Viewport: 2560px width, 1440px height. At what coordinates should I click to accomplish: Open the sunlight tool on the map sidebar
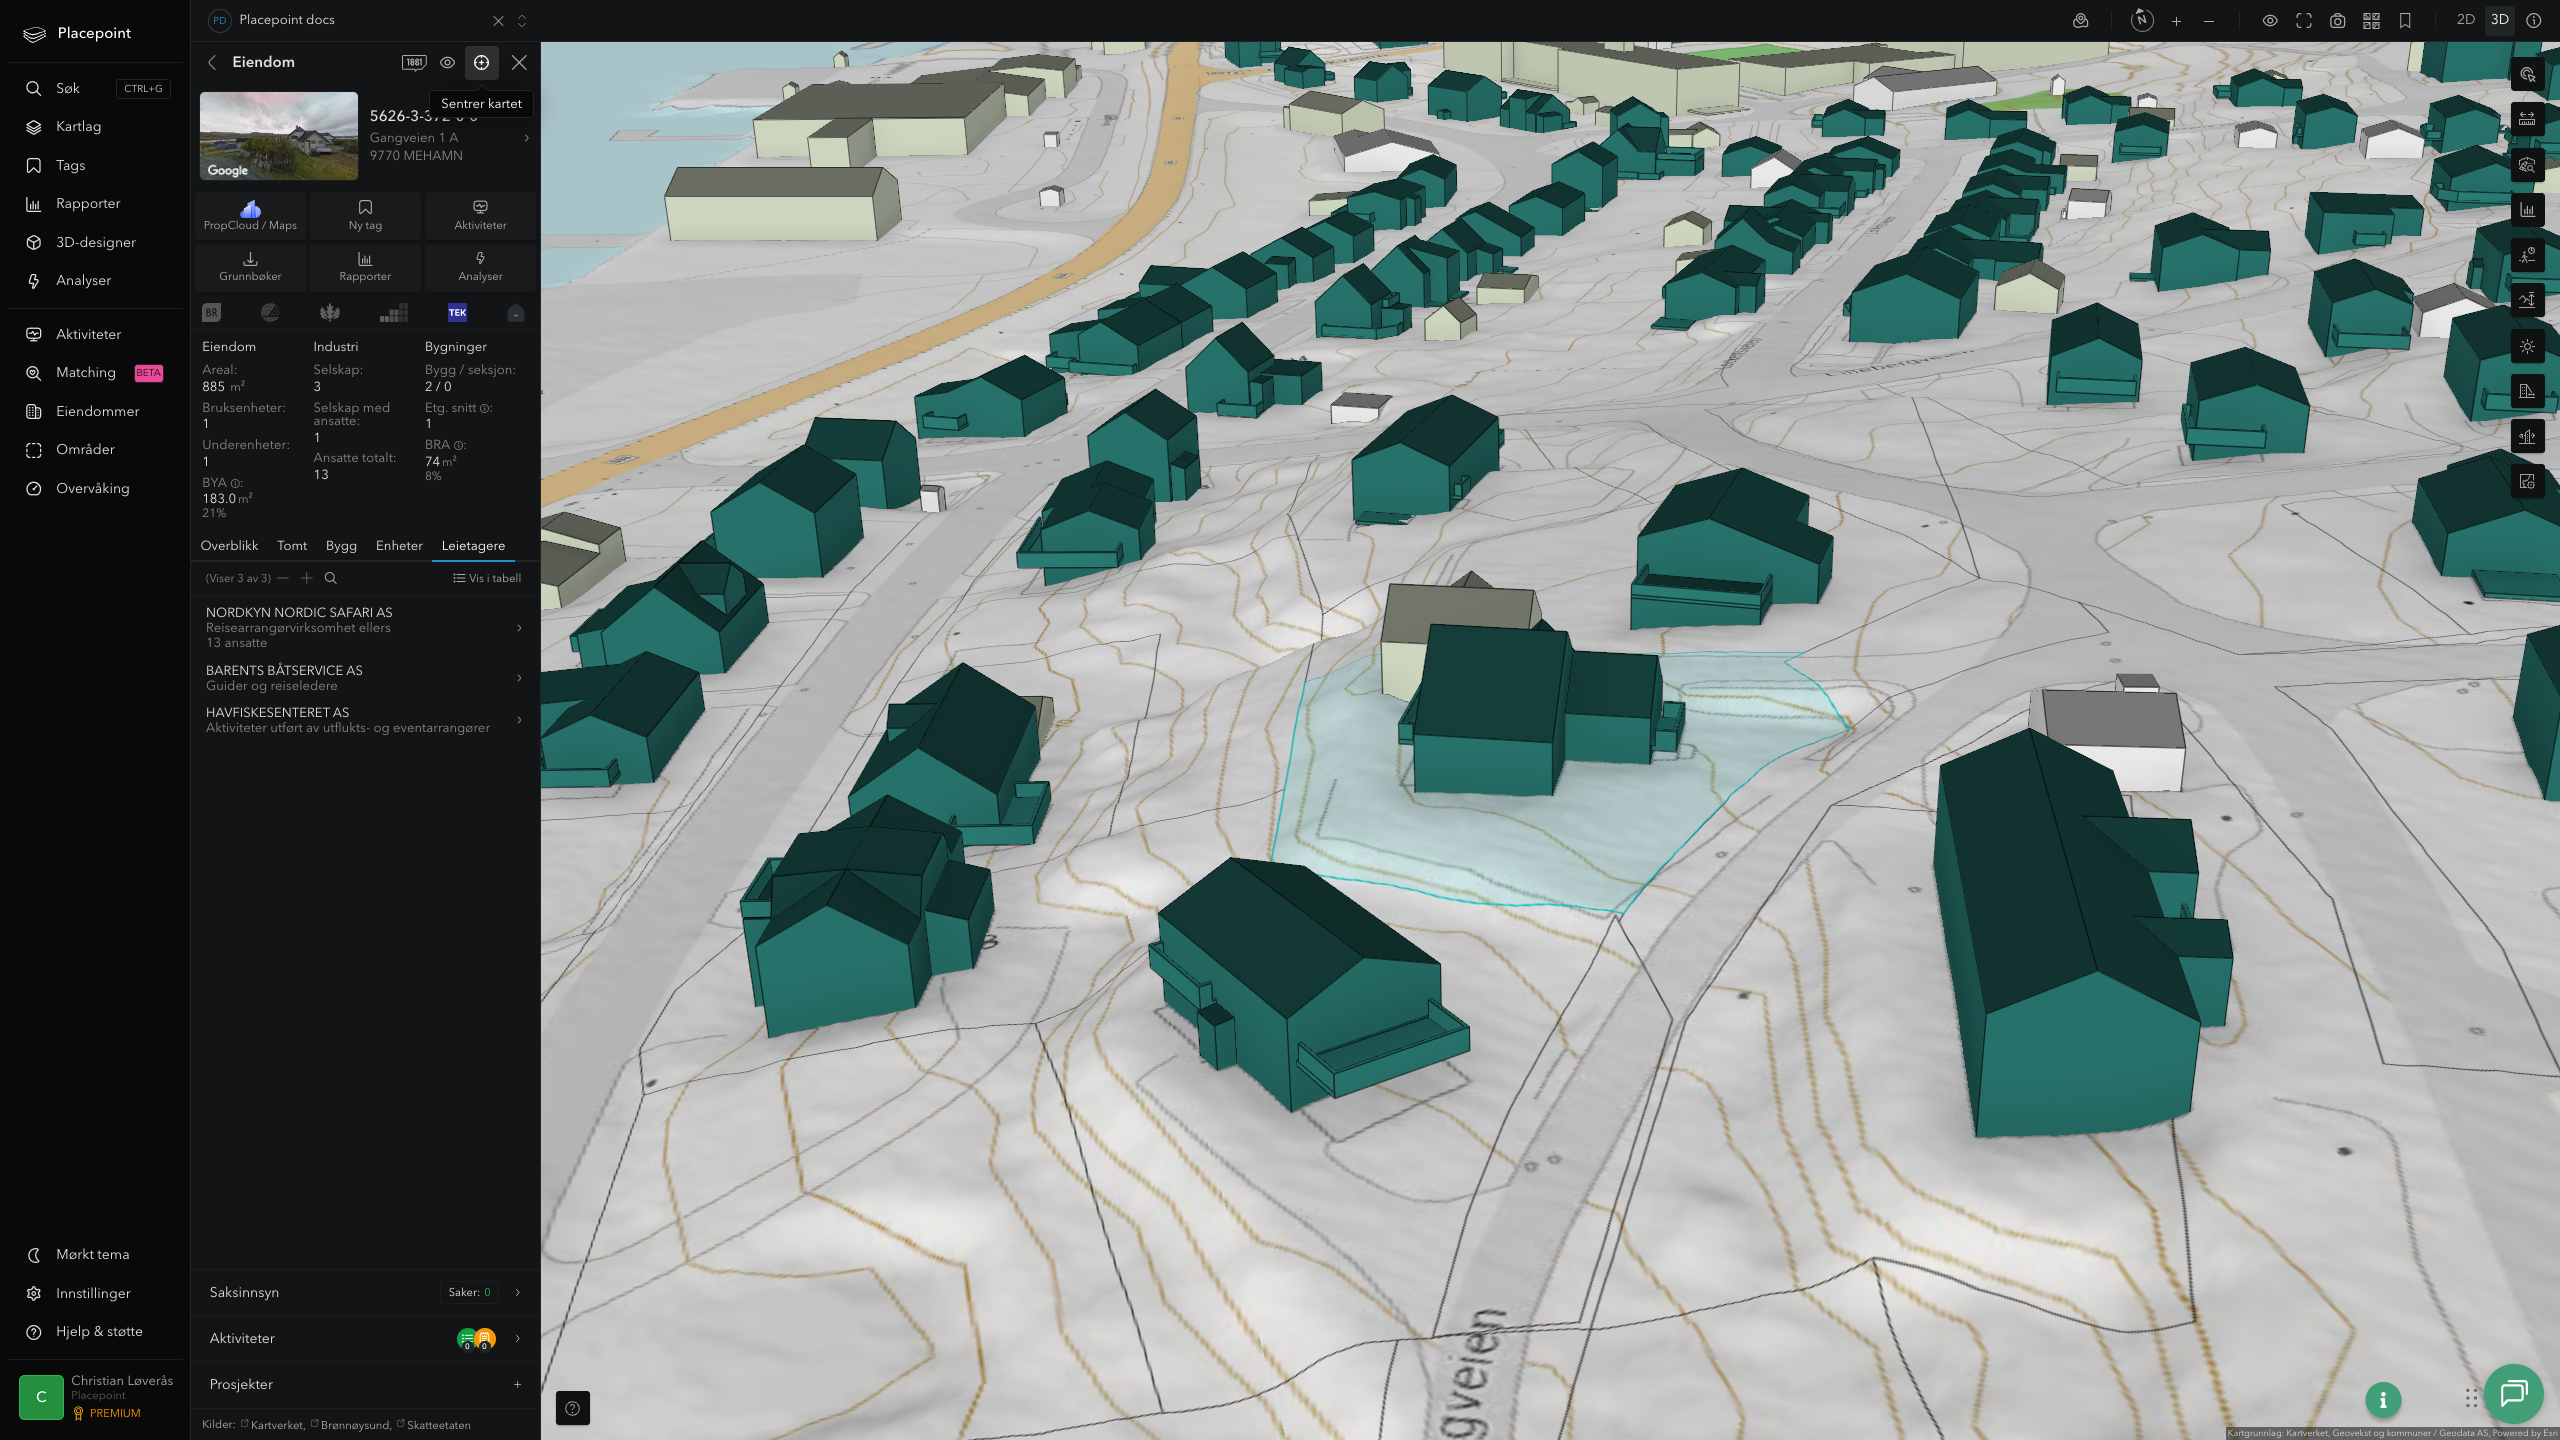tap(2527, 346)
